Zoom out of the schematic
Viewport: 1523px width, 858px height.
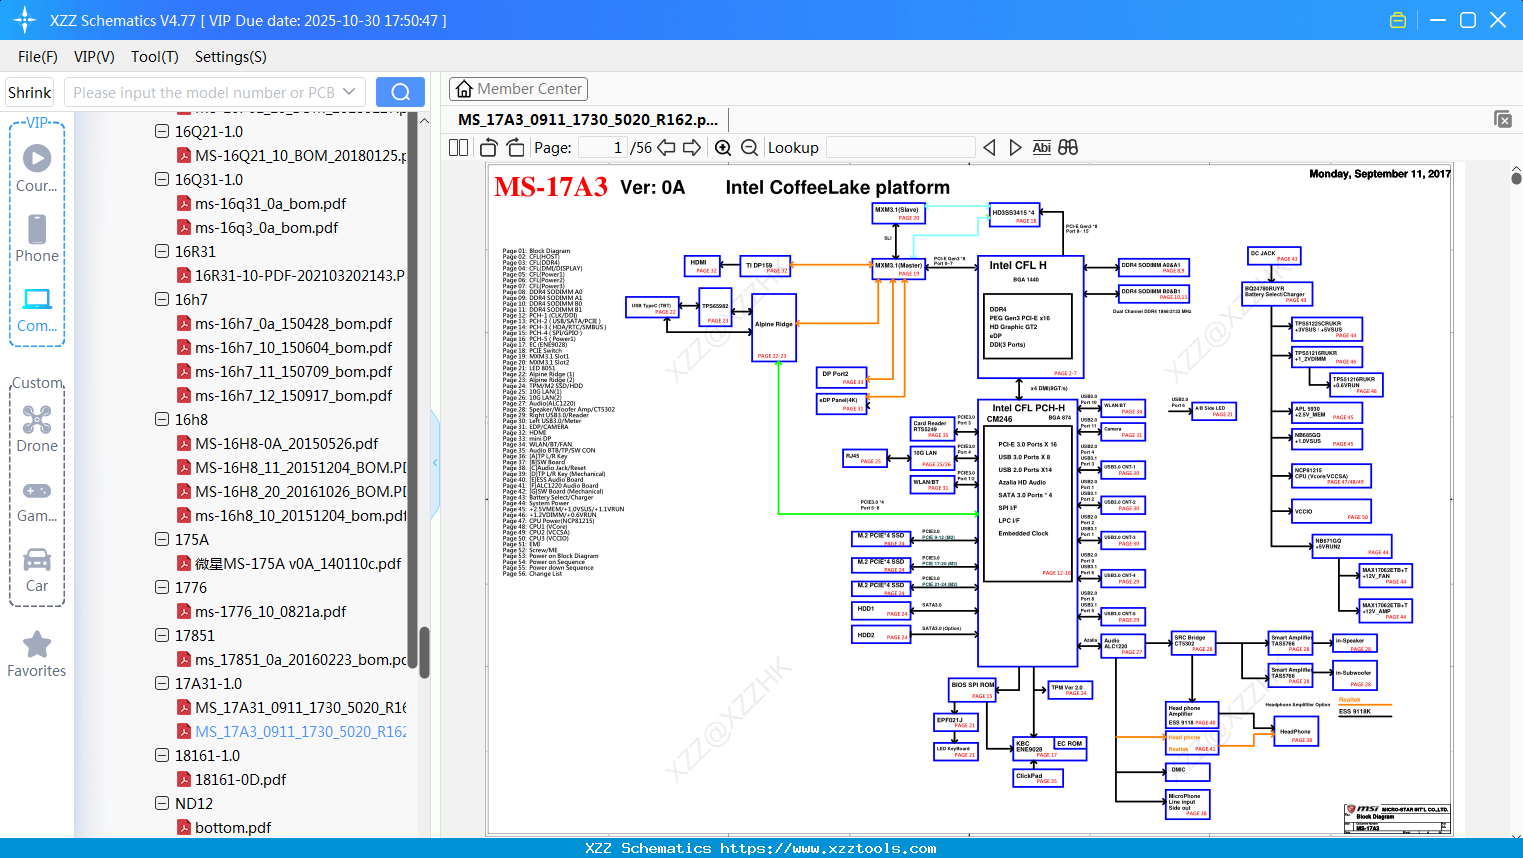749,148
